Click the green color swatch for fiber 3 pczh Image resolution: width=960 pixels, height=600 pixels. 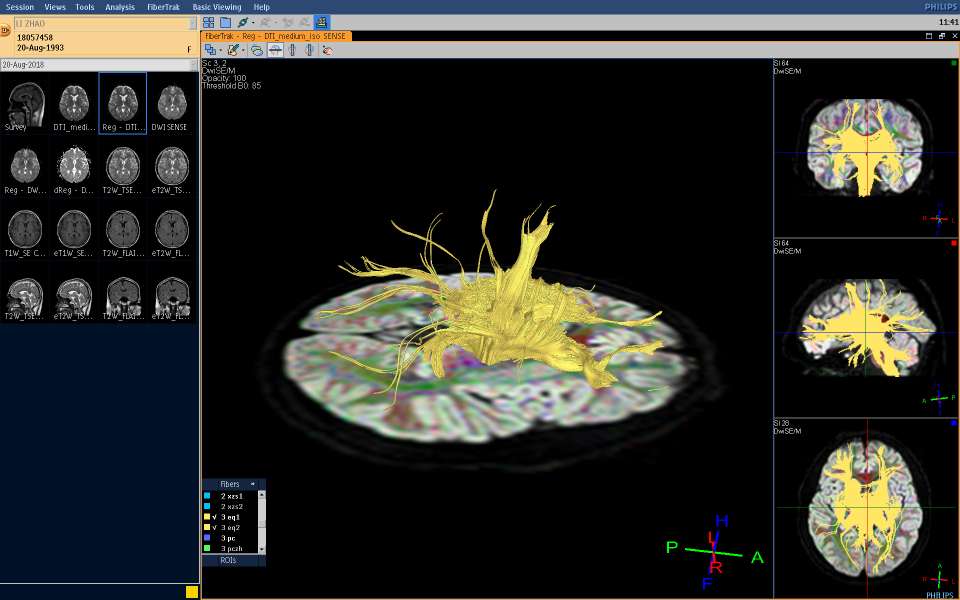[x=207, y=549]
